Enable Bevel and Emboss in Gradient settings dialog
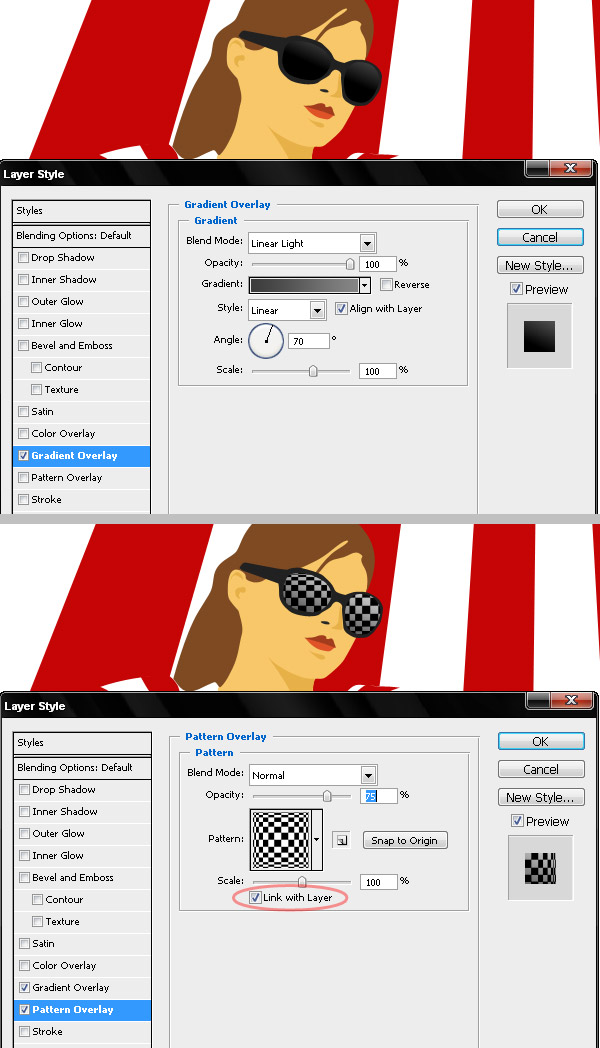This screenshot has width=600, height=1048. [x=23, y=346]
